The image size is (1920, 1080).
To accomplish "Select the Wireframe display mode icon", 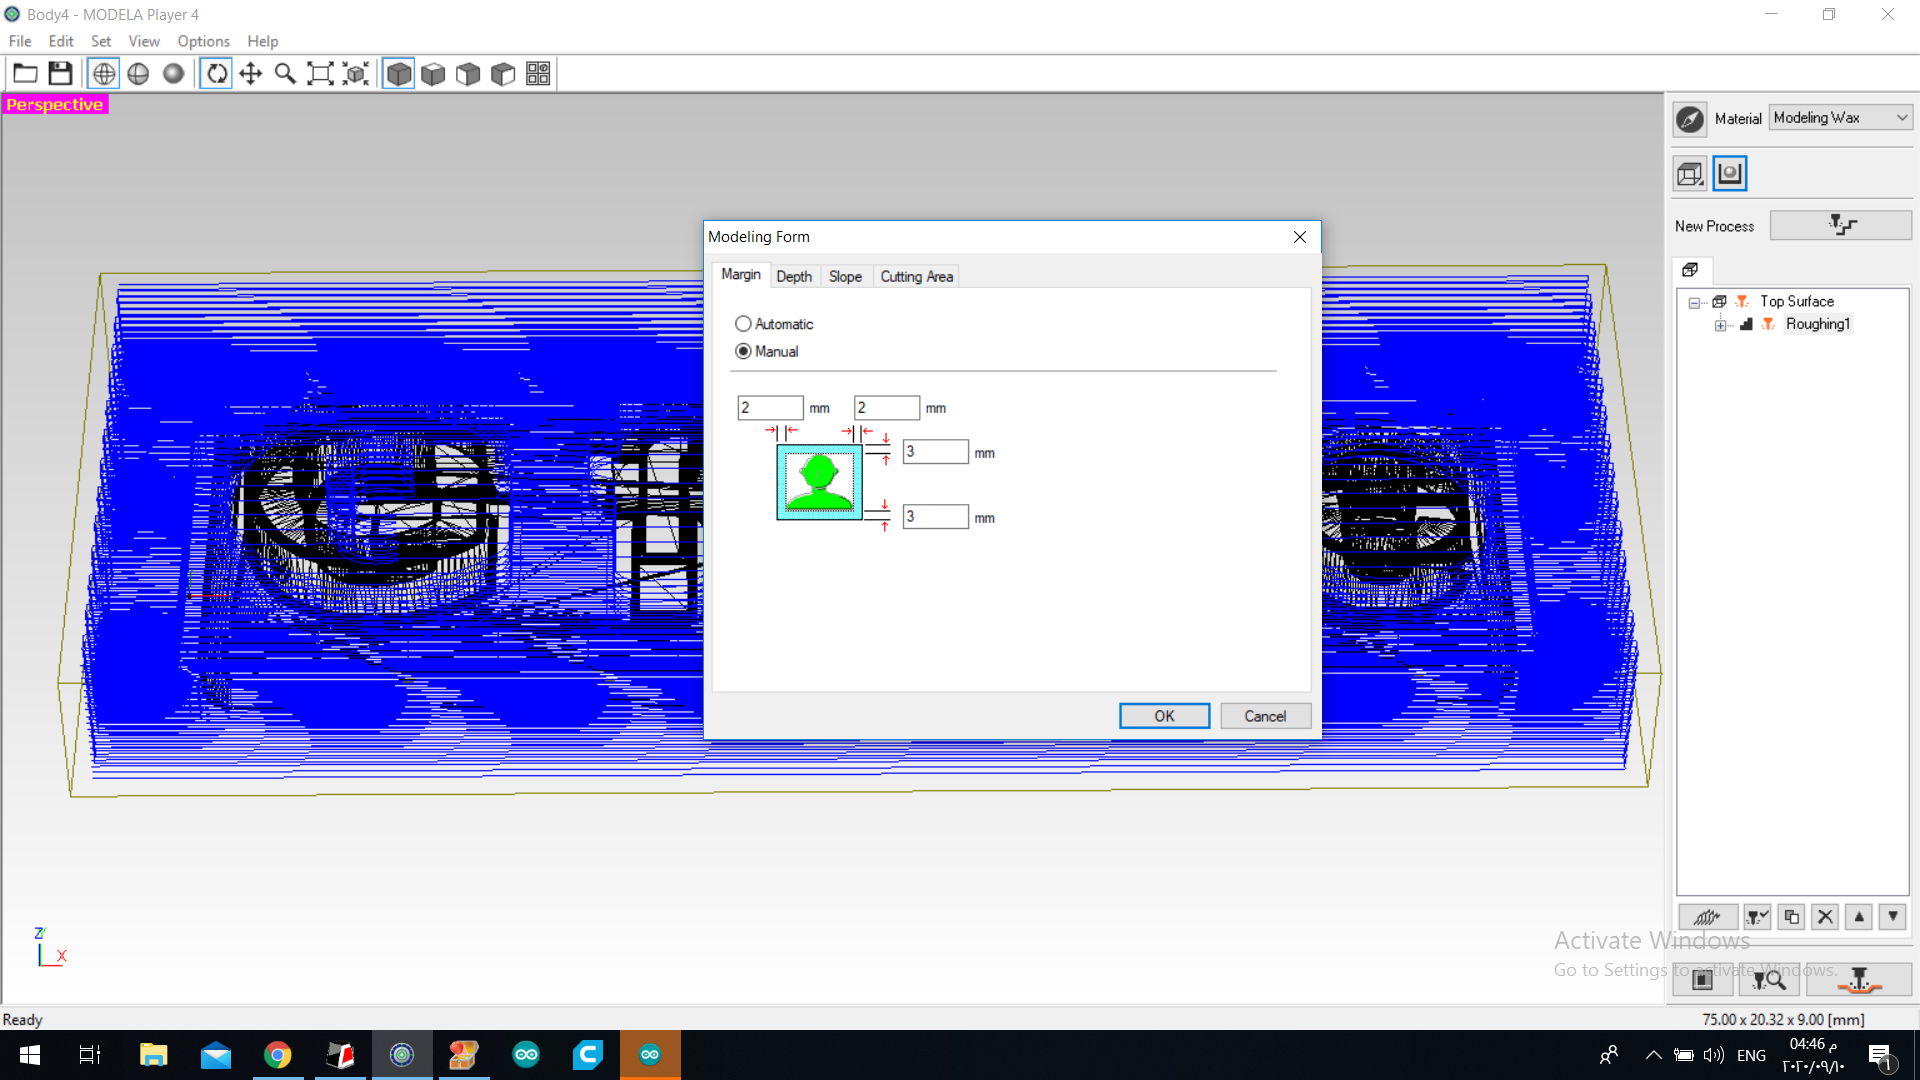I will pos(104,74).
